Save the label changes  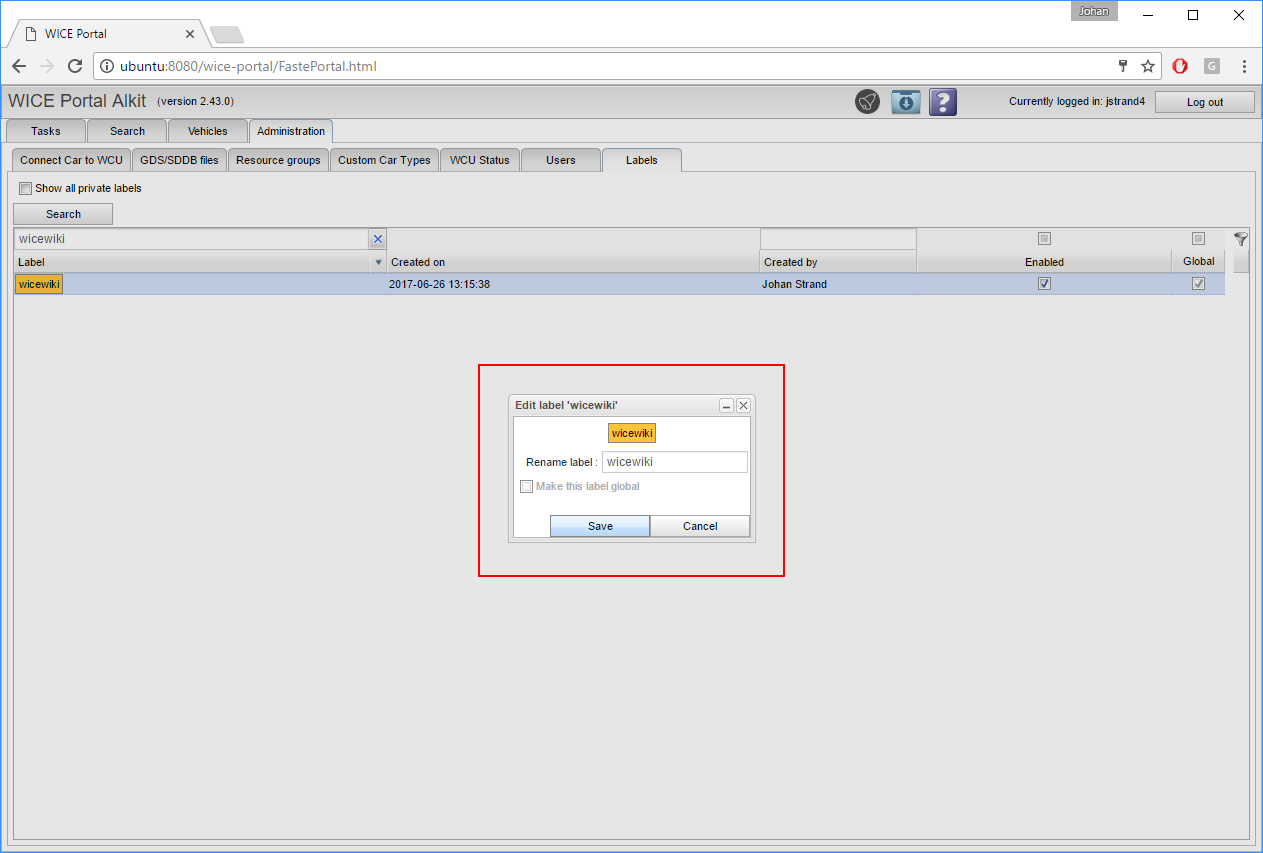coord(600,526)
